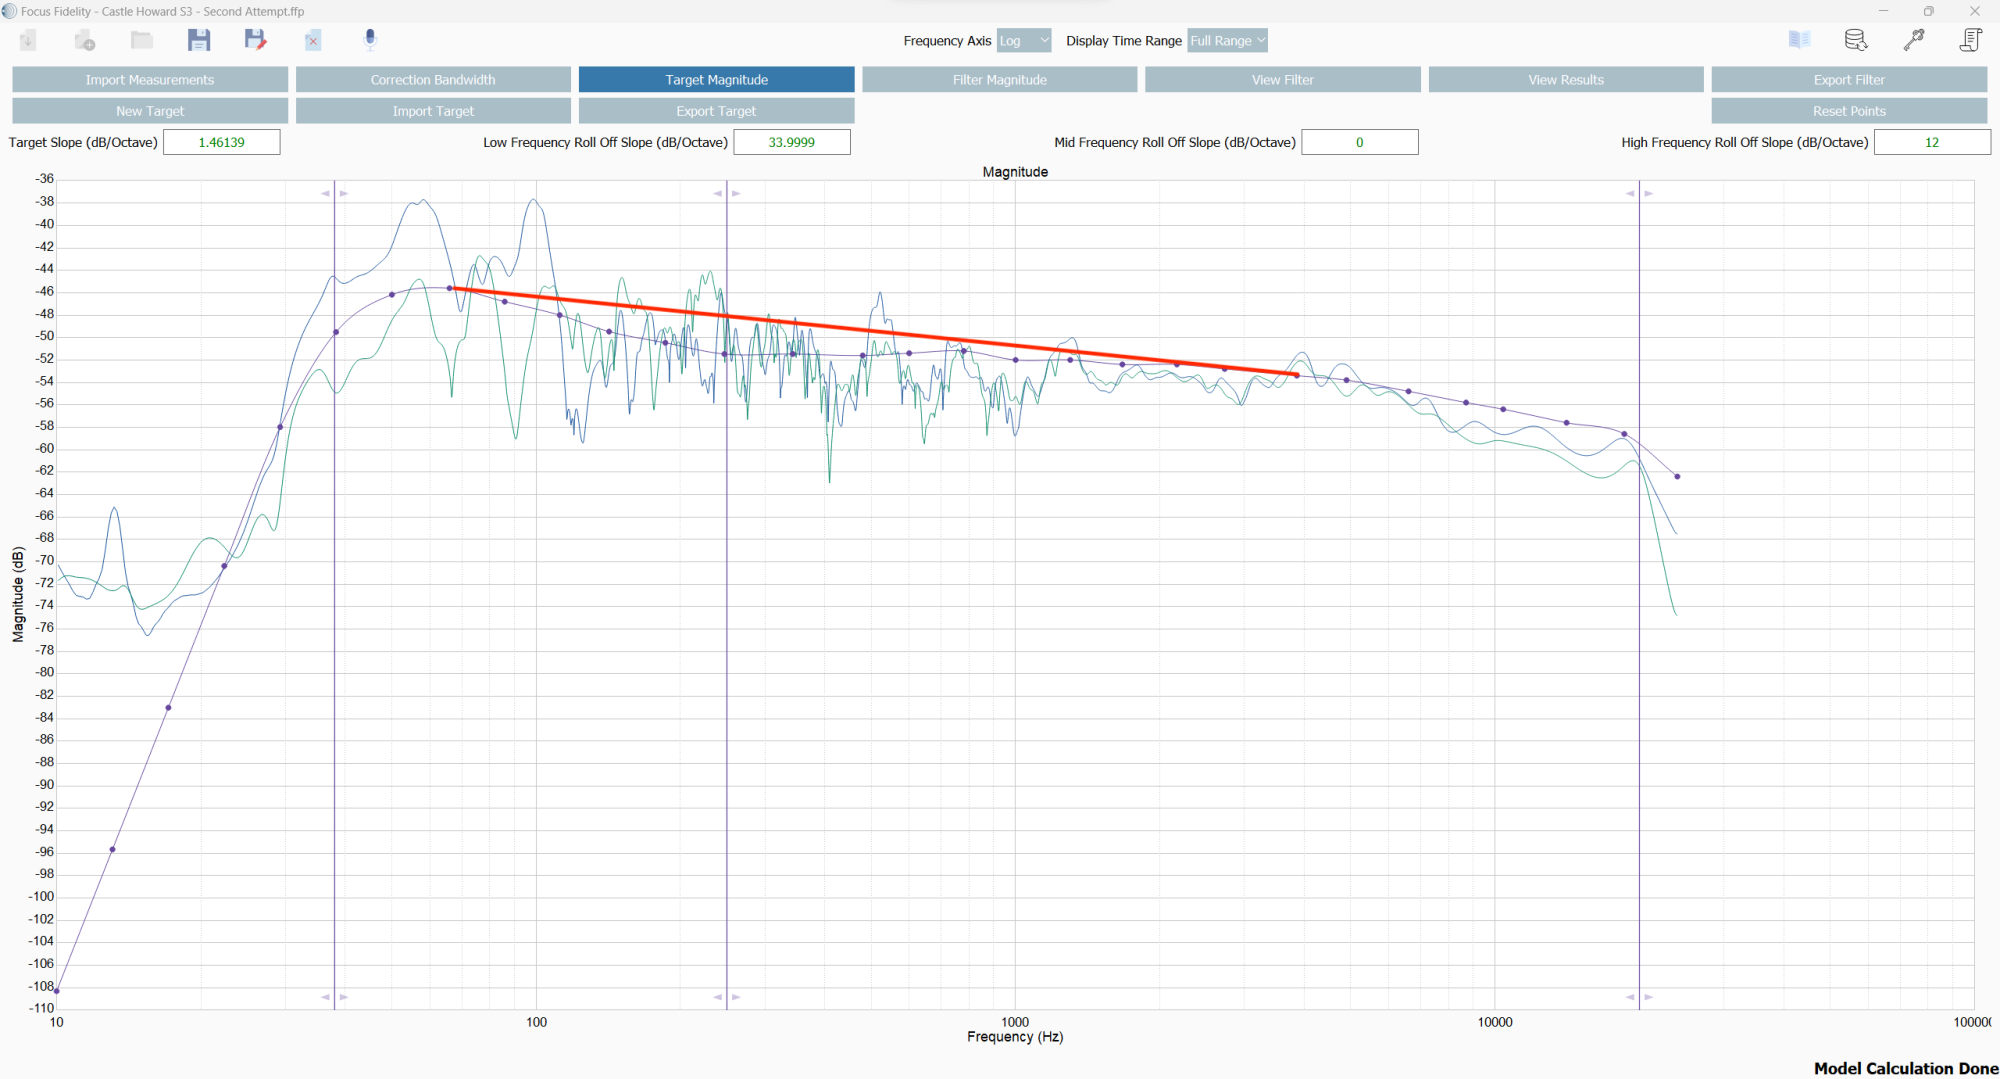Switch to the Filter Magnitude tab
Screen dimensions: 2000x1079
(x=999, y=80)
